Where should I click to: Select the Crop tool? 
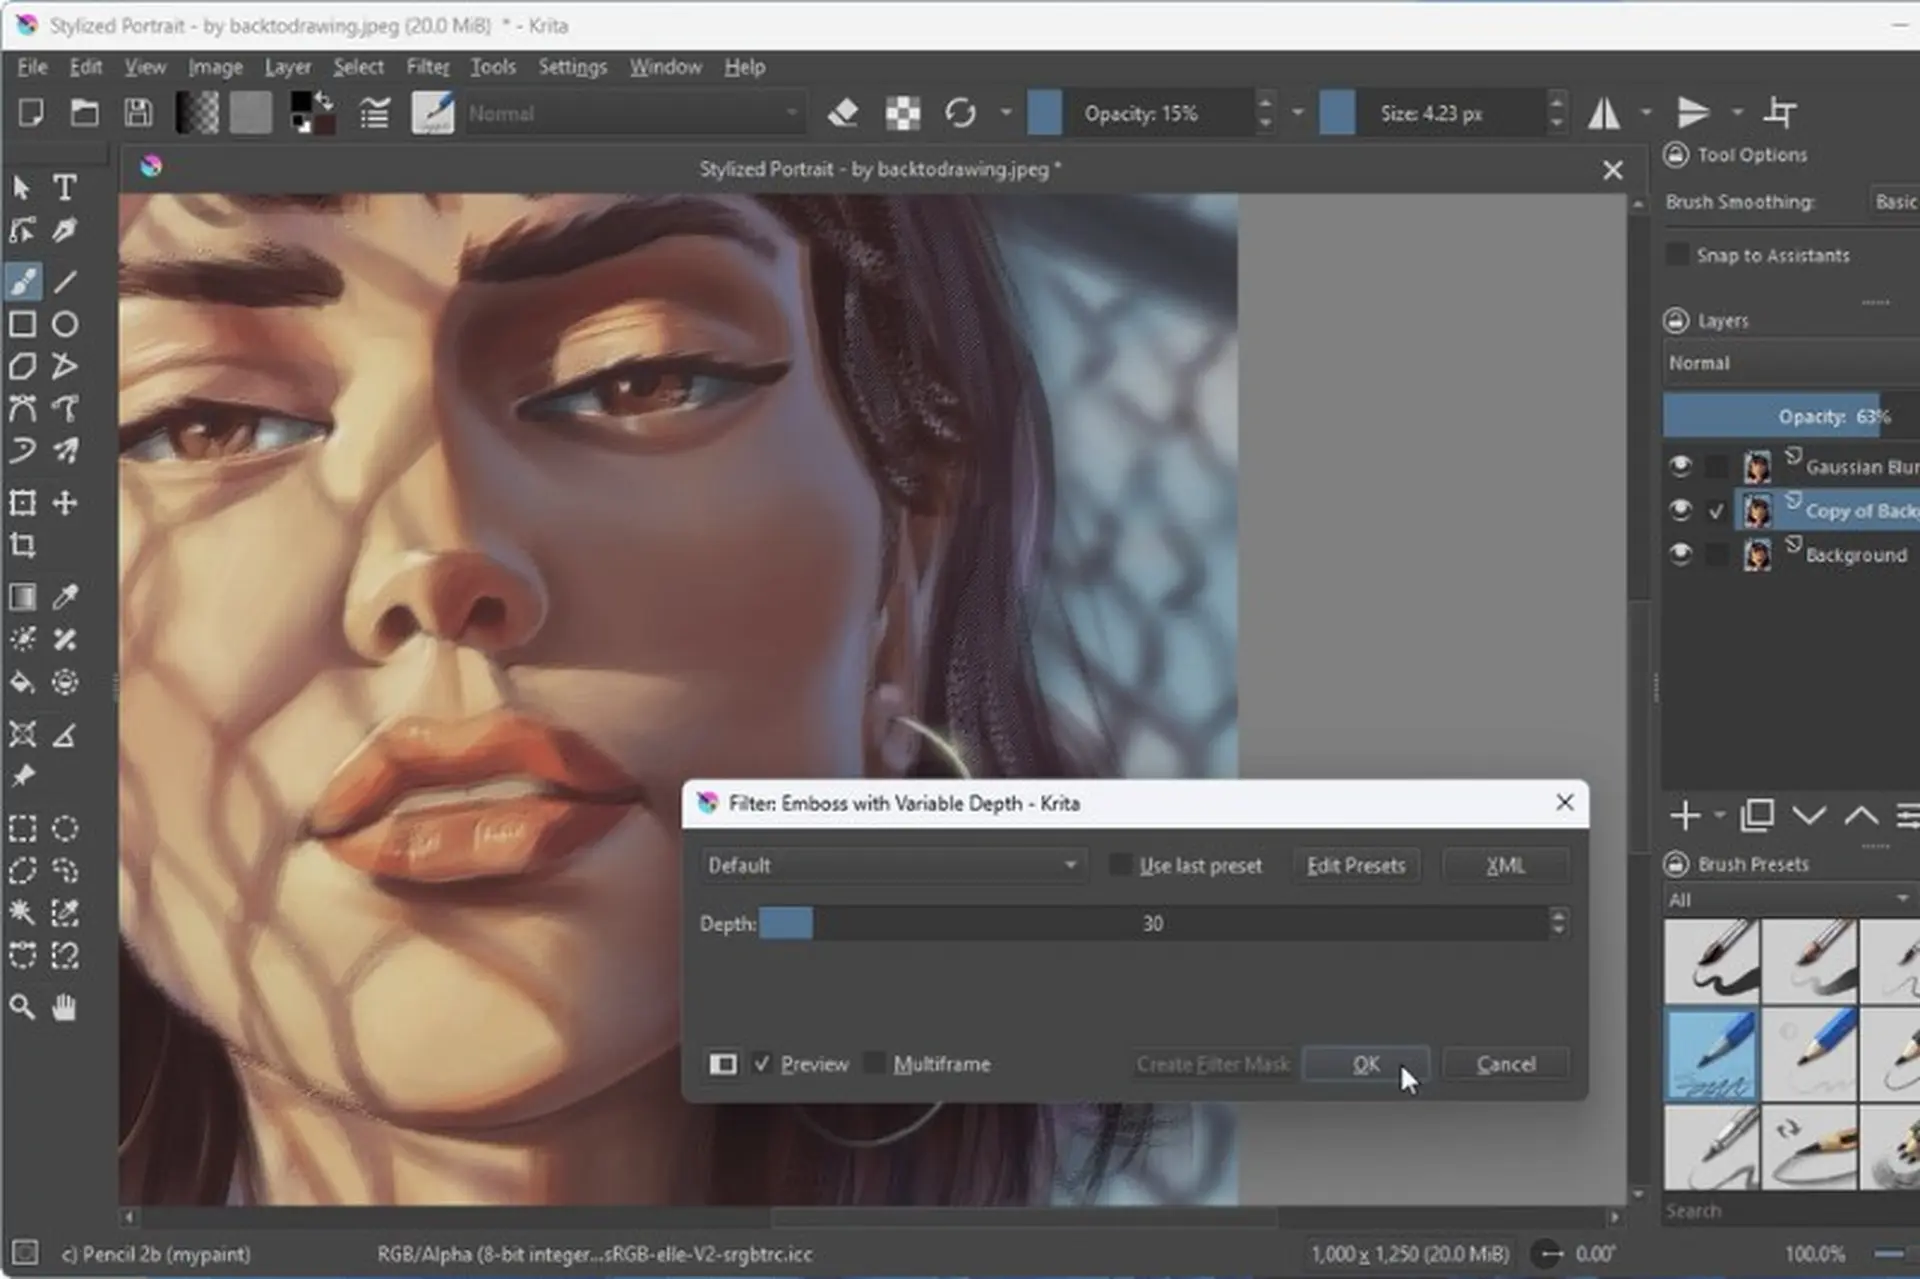click(x=22, y=546)
